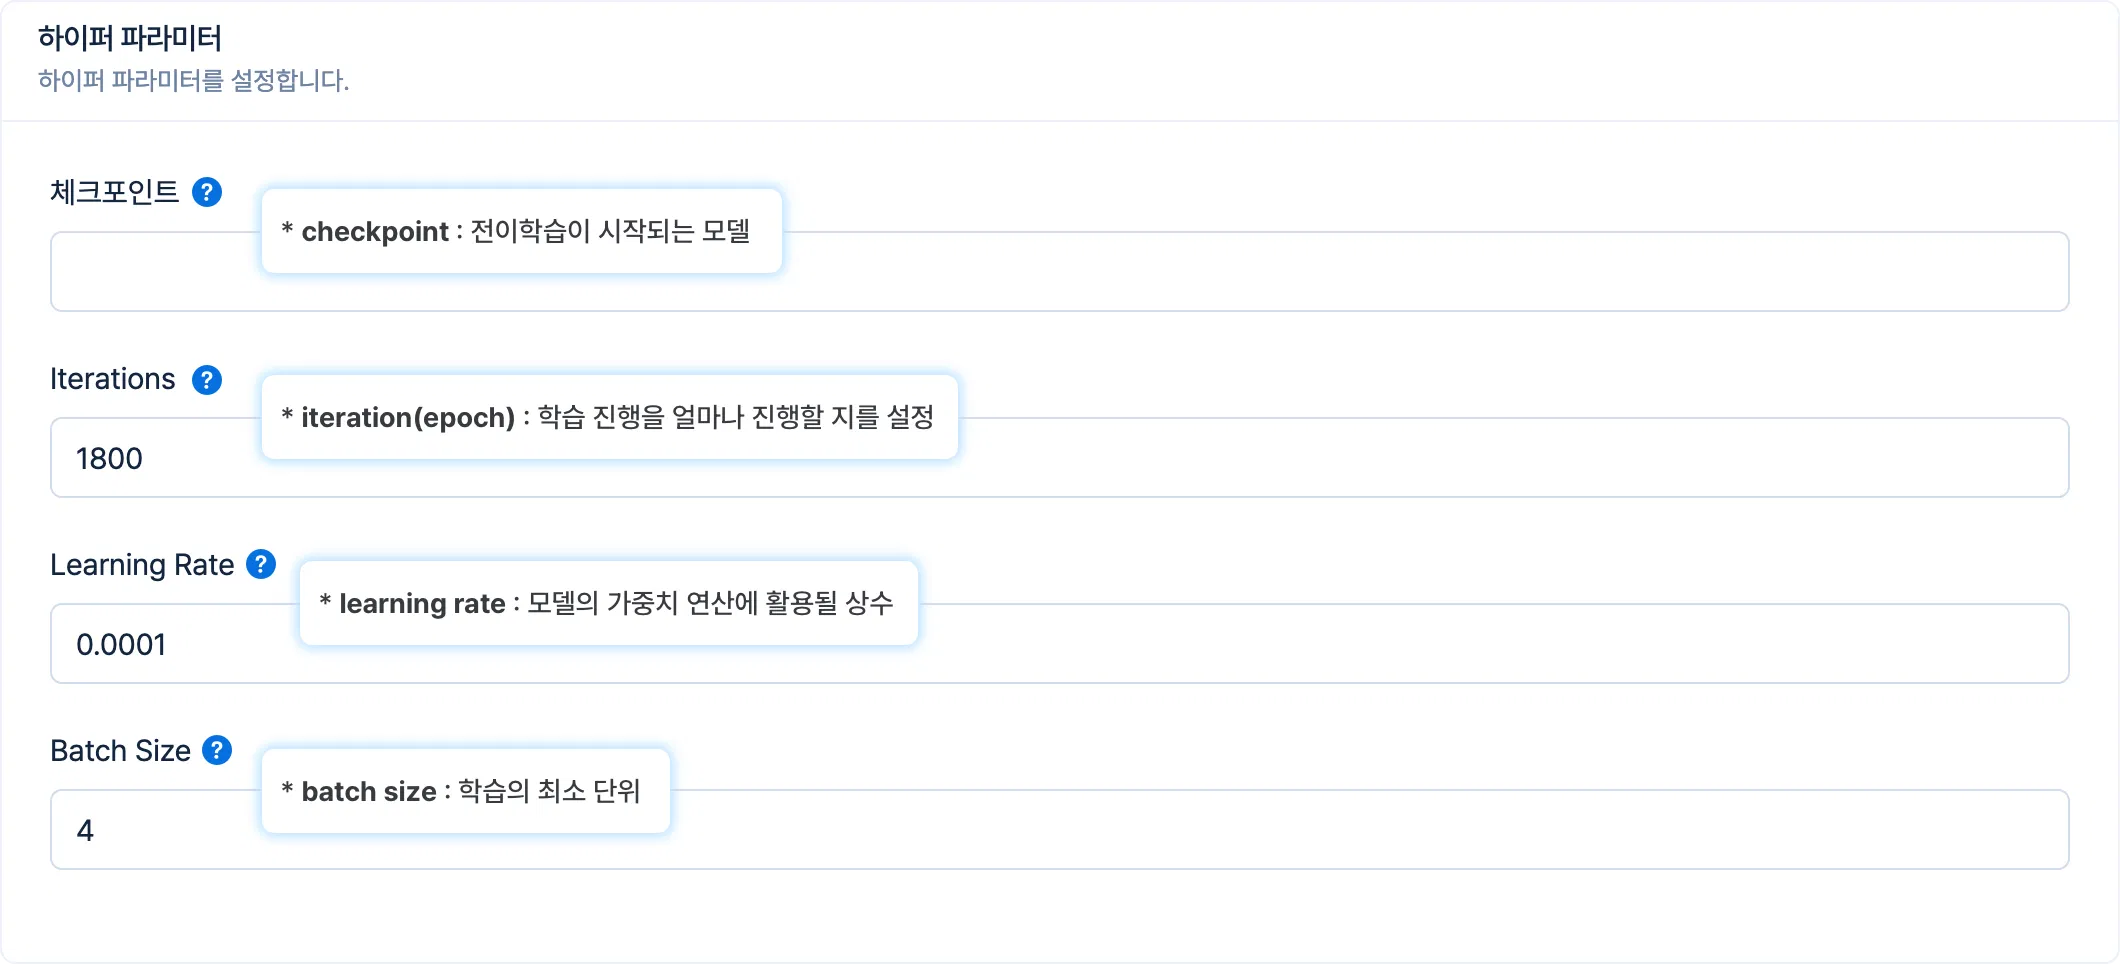Click the Batch Size field label
The width and height of the screenshot is (2120, 964).
click(121, 751)
